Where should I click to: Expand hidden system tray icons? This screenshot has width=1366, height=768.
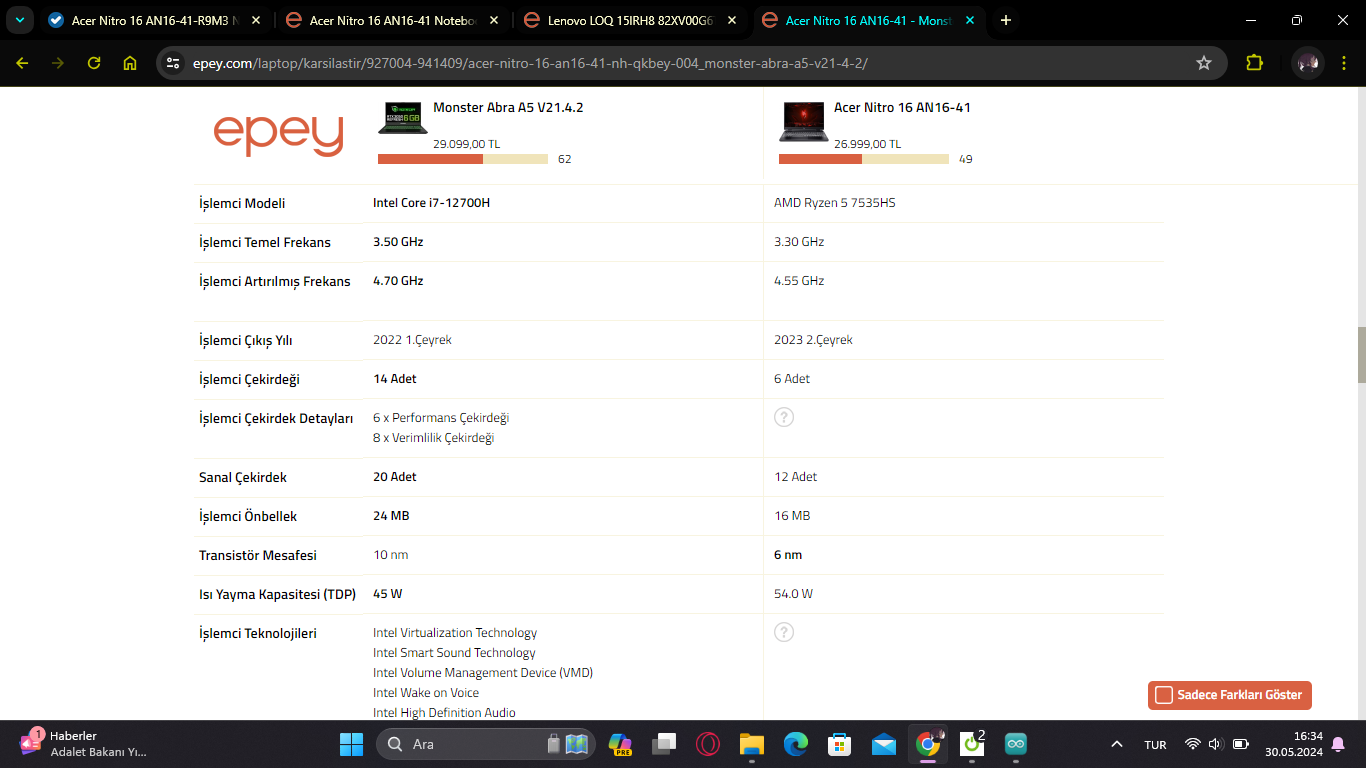1117,744
